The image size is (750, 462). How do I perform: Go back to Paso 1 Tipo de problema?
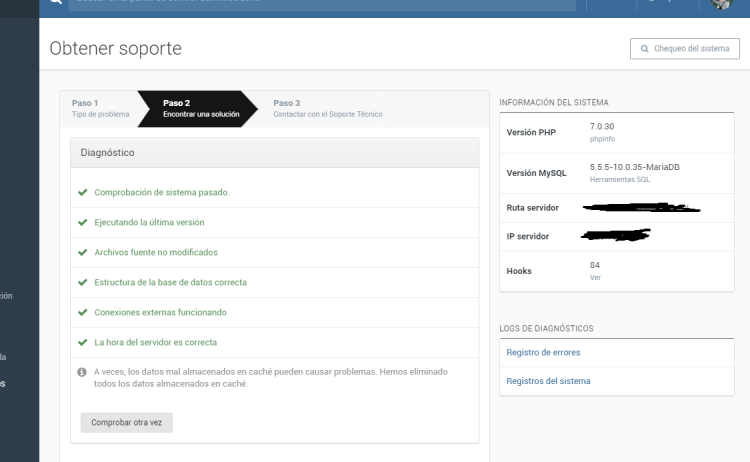point(100,109)
